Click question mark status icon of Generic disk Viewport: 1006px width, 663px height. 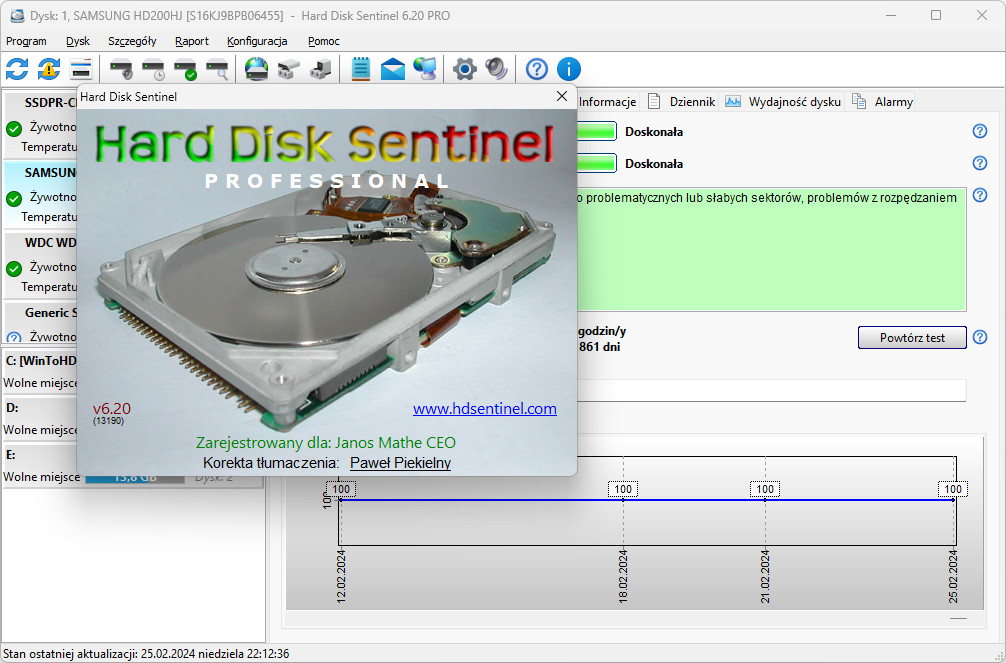point(14,338)
